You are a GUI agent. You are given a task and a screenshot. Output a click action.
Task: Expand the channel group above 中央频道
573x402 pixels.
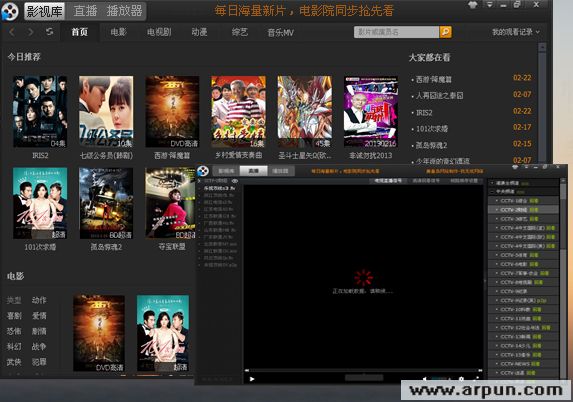(492, 183)
